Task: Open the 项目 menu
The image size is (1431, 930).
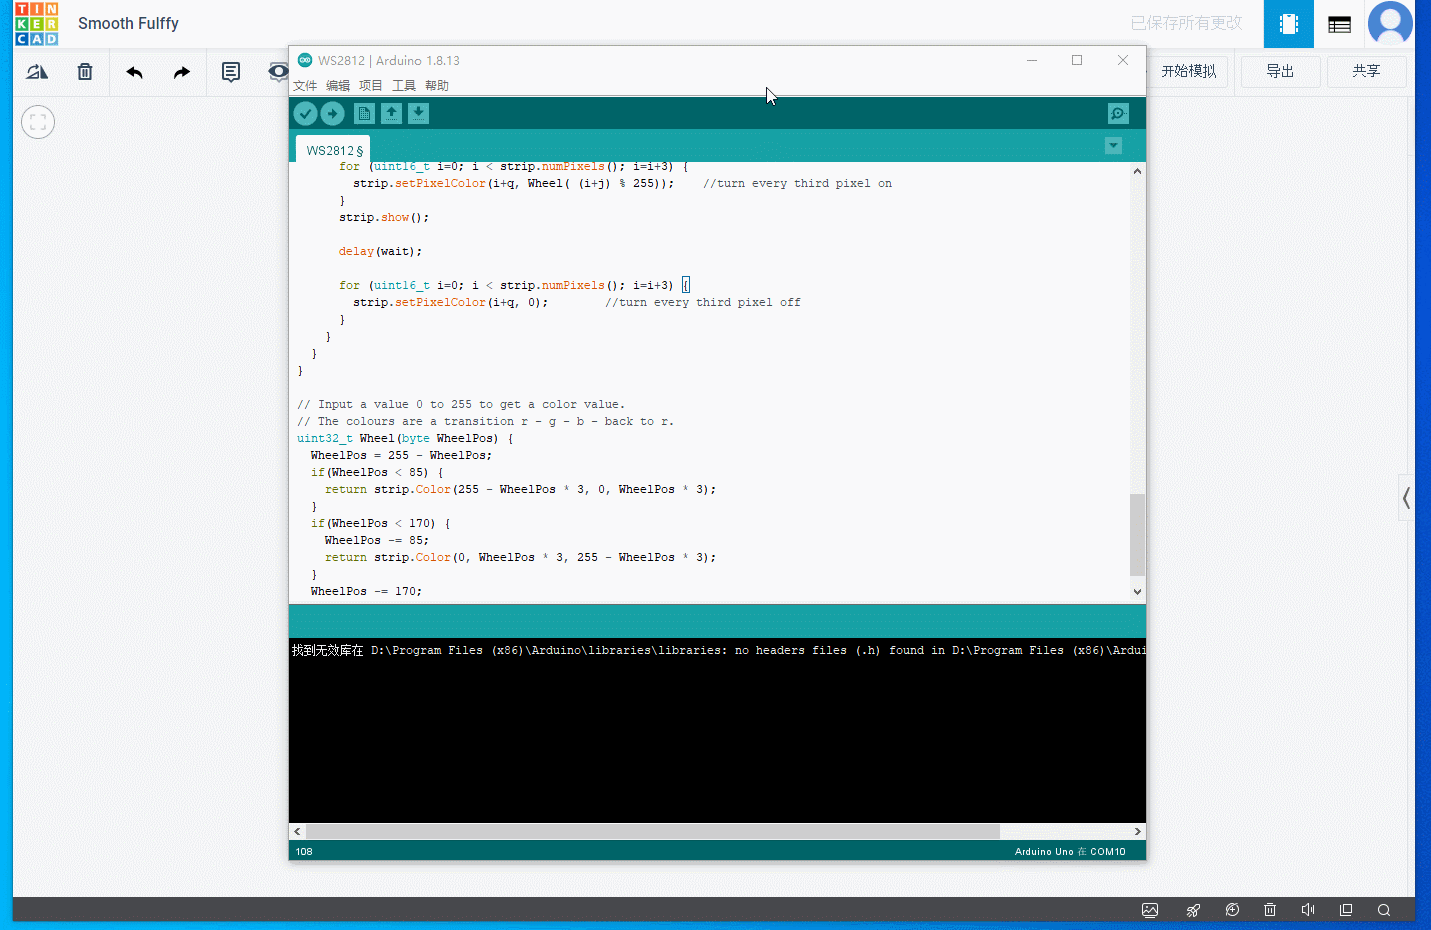Action: coord(371,86)
